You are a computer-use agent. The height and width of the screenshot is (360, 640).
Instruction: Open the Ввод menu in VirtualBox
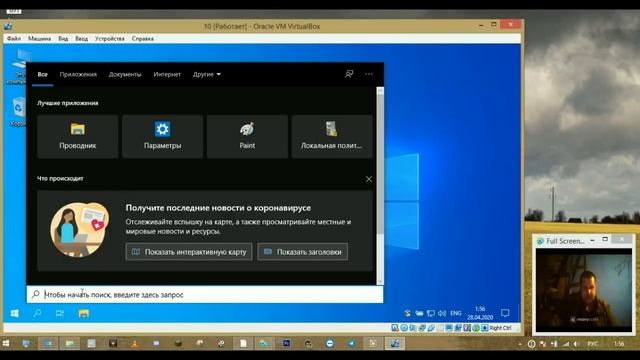pyautogui.click(x=82, y=38)
